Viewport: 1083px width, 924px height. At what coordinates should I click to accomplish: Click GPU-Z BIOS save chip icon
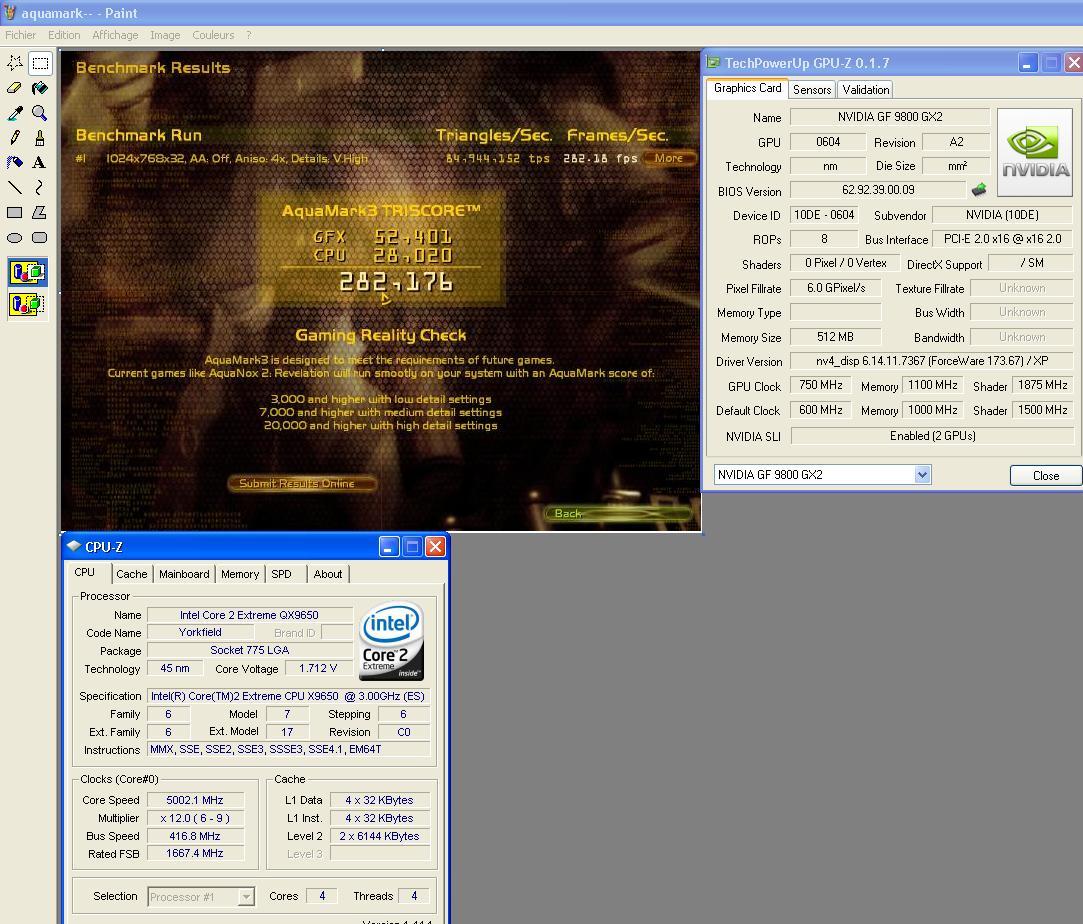[979, 189]
